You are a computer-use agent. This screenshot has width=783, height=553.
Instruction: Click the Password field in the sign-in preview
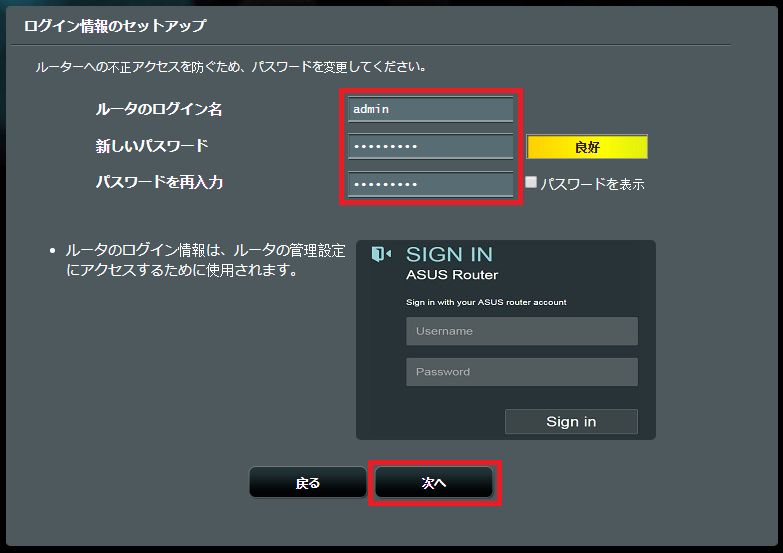522,372
